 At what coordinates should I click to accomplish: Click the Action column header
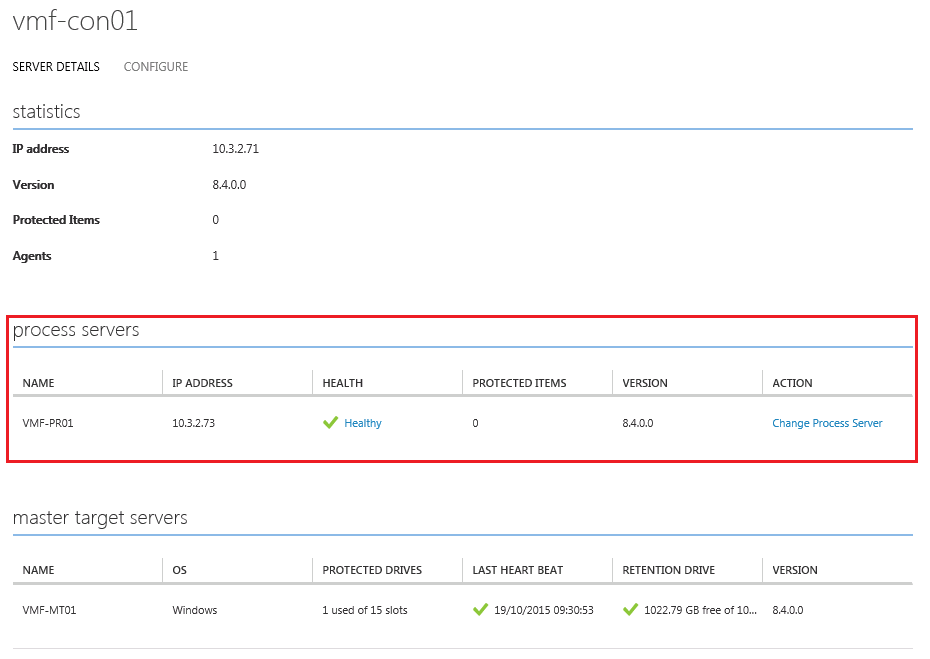tap(792, 383)
